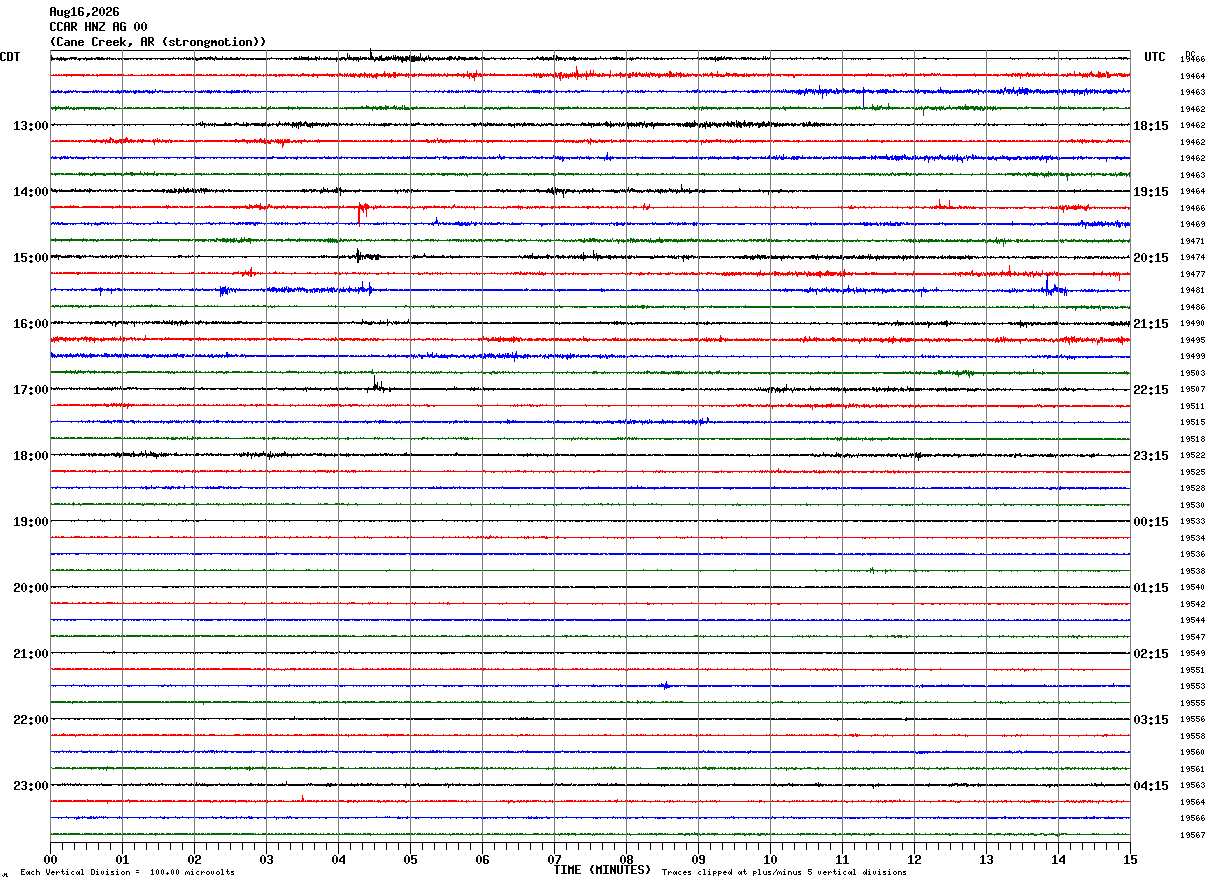The height and width of the screenshot is (886, 1210).
Task: Click the black spike on the 17:00 trace
Action: click(x=375, y=382)
